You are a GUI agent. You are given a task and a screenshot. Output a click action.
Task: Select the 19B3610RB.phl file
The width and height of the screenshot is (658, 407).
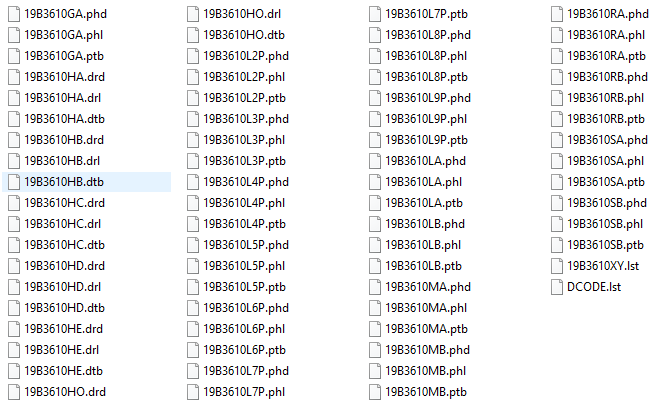(606, 98)
